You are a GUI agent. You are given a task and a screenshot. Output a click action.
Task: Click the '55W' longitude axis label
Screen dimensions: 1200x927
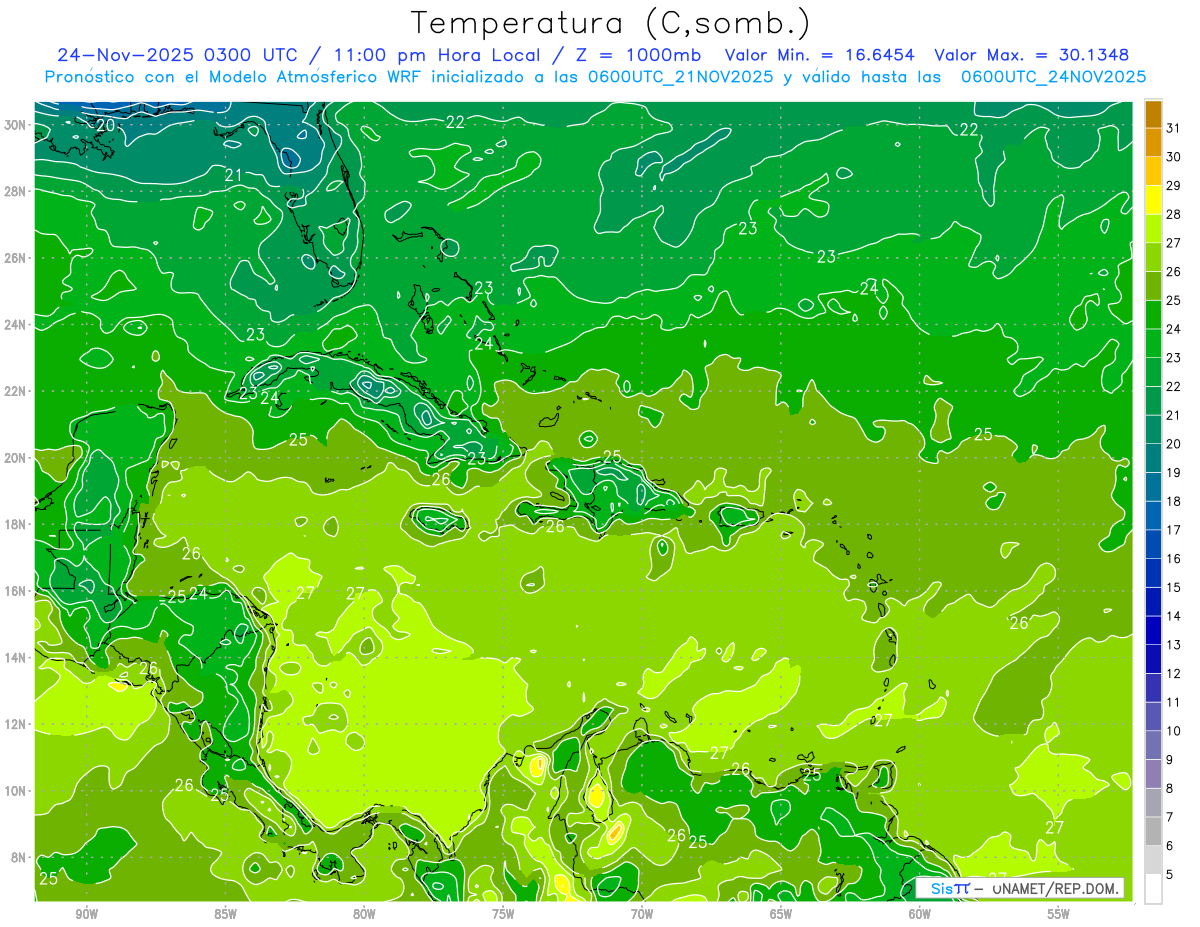tap(1058, 914)
